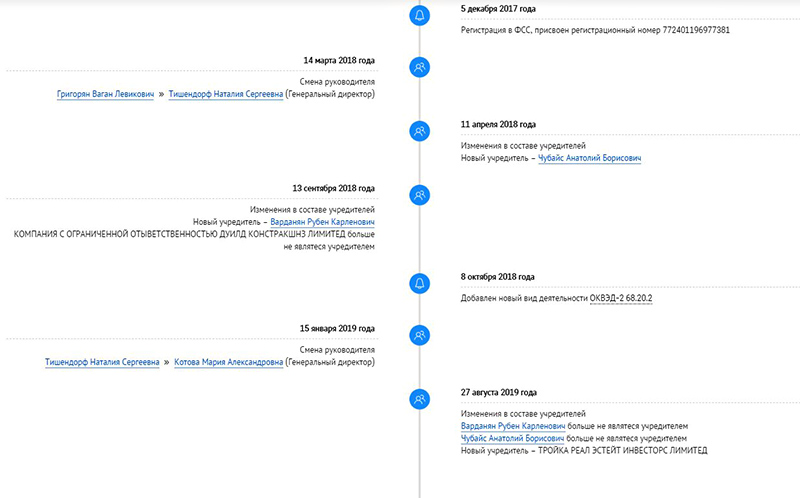Open Чубайс Анатолий Борисович listed as new founder
This screenshot has width=800, height=498.
click(x=589, y=158)
